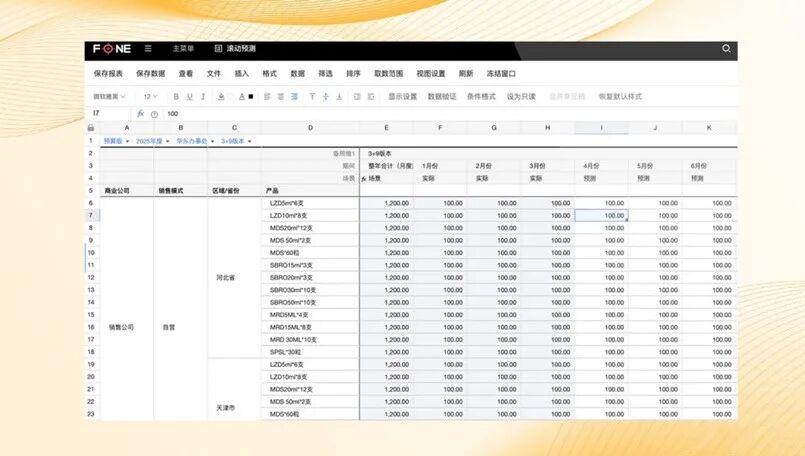The height and width of the screenshot is (456, 805).
Task: Toggle italic formatting
Action: coord(203,97)
